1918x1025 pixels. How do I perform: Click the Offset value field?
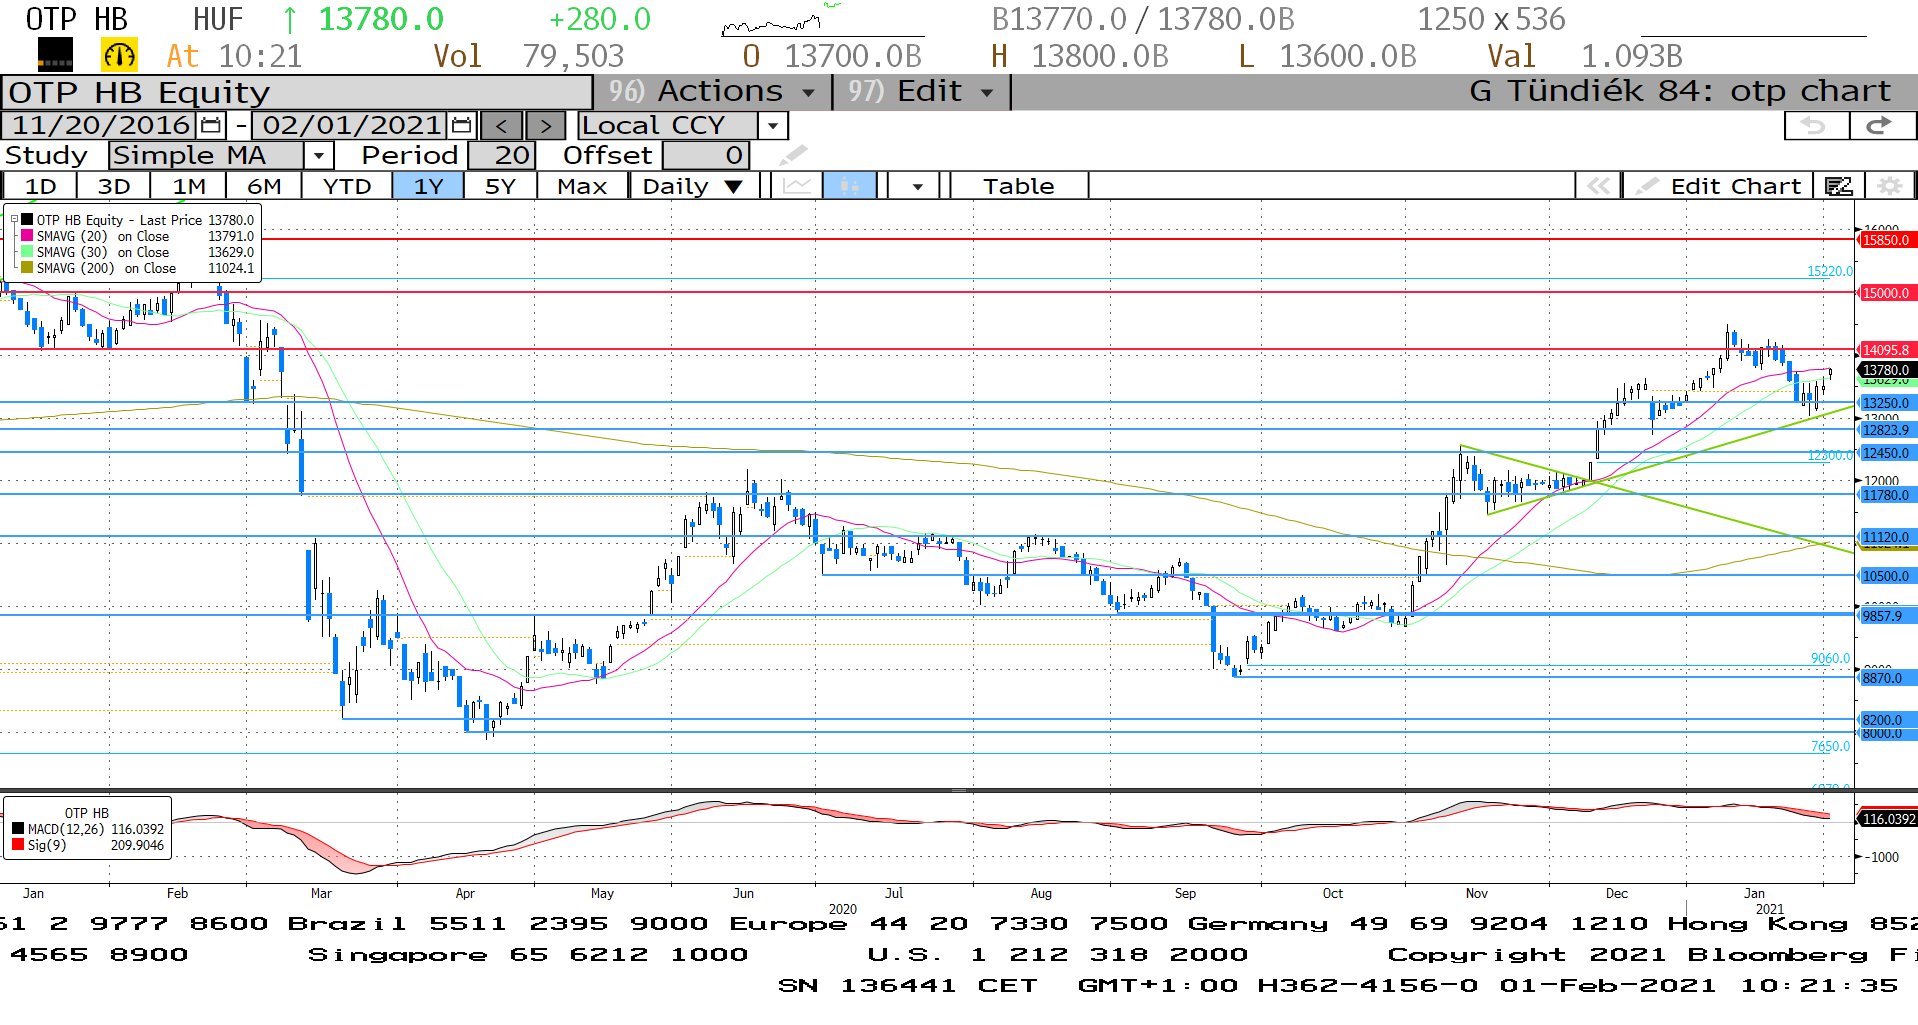[x=705, y=155]
